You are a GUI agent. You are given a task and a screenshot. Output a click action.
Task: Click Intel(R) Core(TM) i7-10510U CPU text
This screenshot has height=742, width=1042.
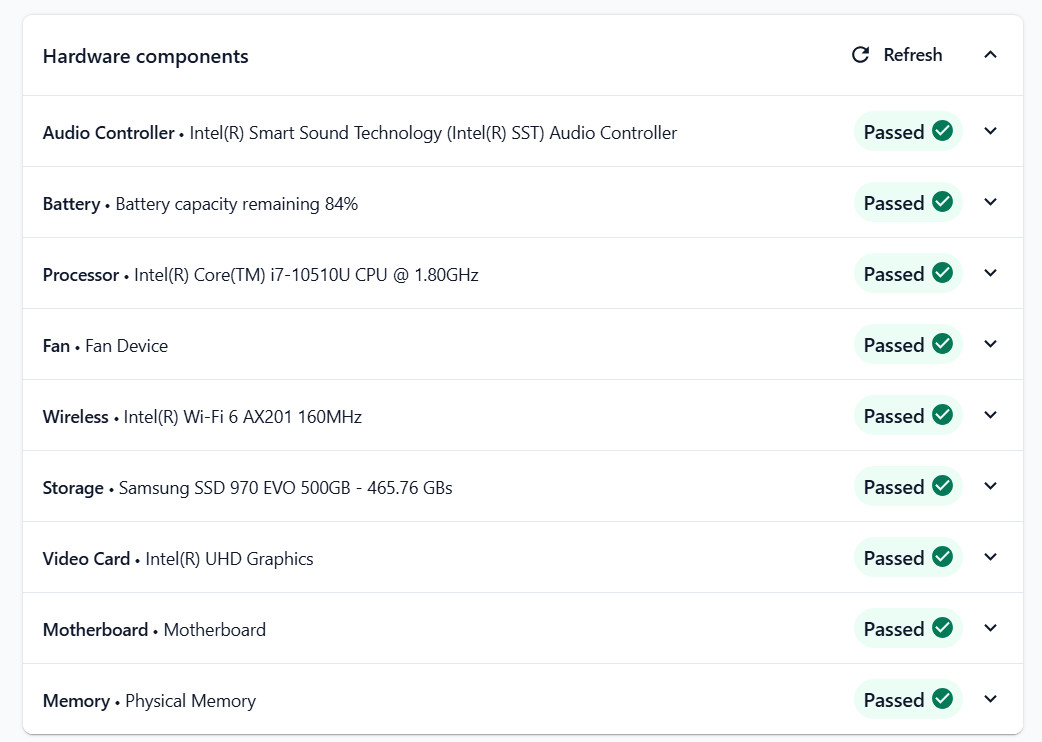[x=306, y=275]
